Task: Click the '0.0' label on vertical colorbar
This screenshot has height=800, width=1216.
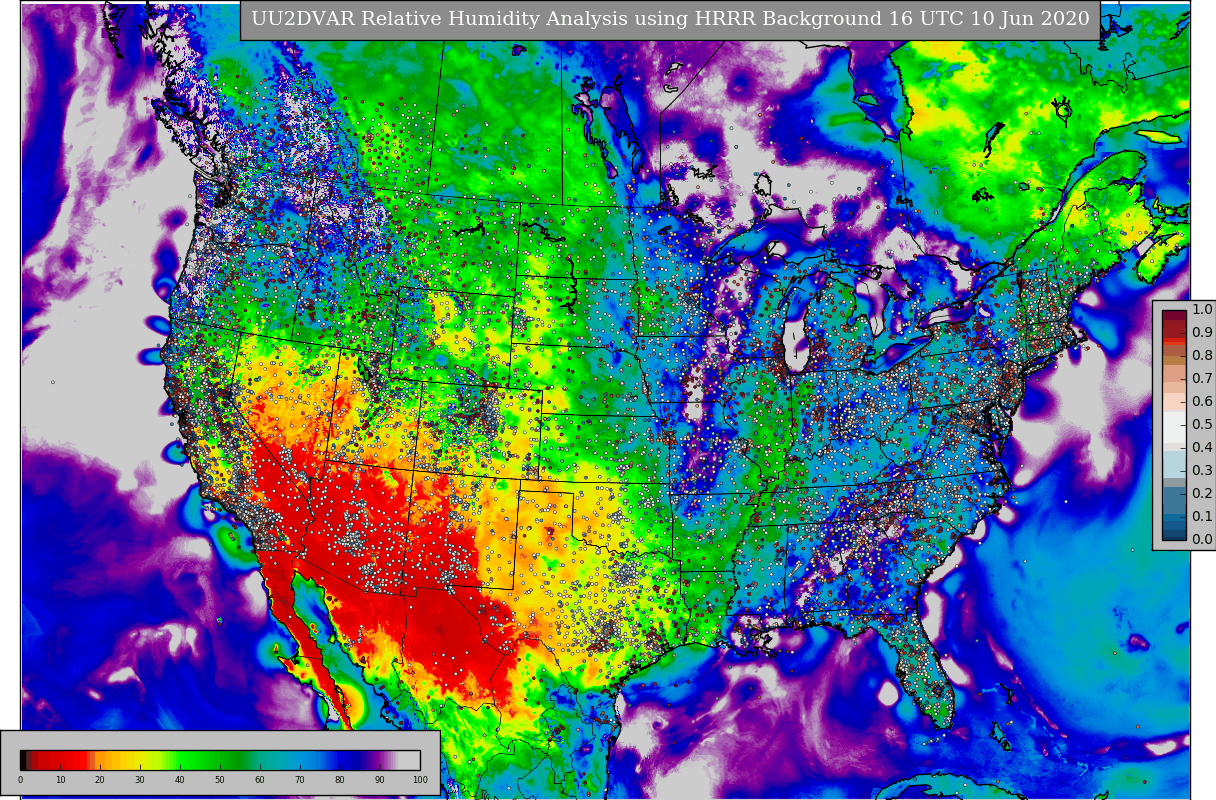Action: tap(1202, 540)
